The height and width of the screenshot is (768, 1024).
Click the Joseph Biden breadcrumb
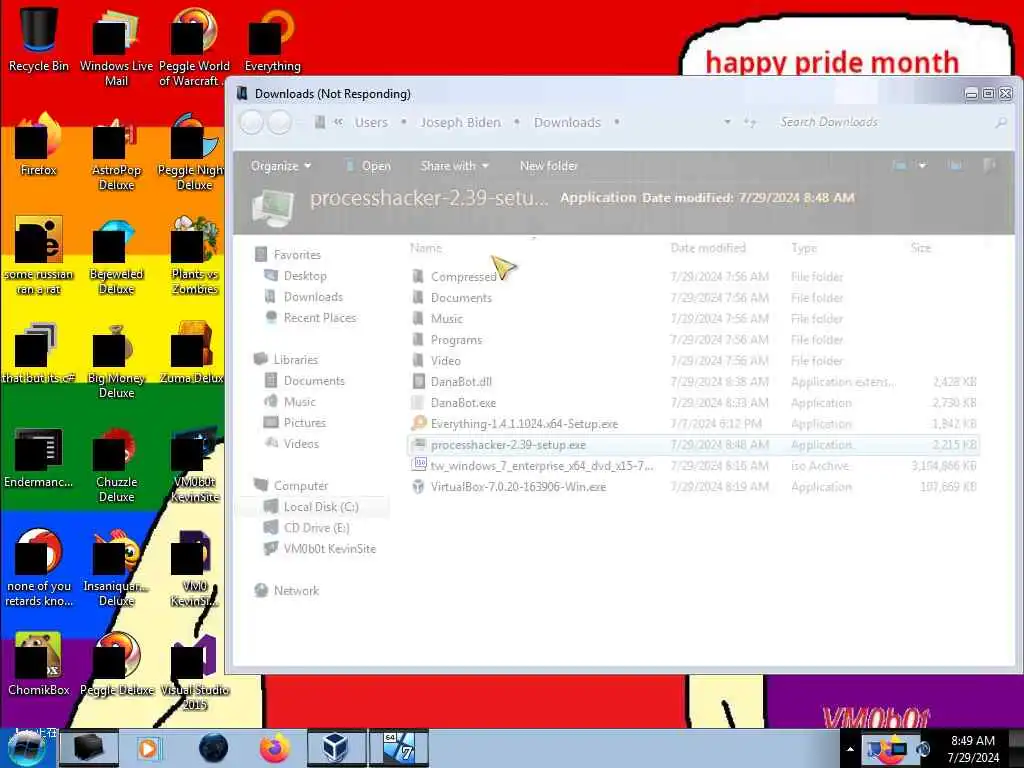point(460,122)
